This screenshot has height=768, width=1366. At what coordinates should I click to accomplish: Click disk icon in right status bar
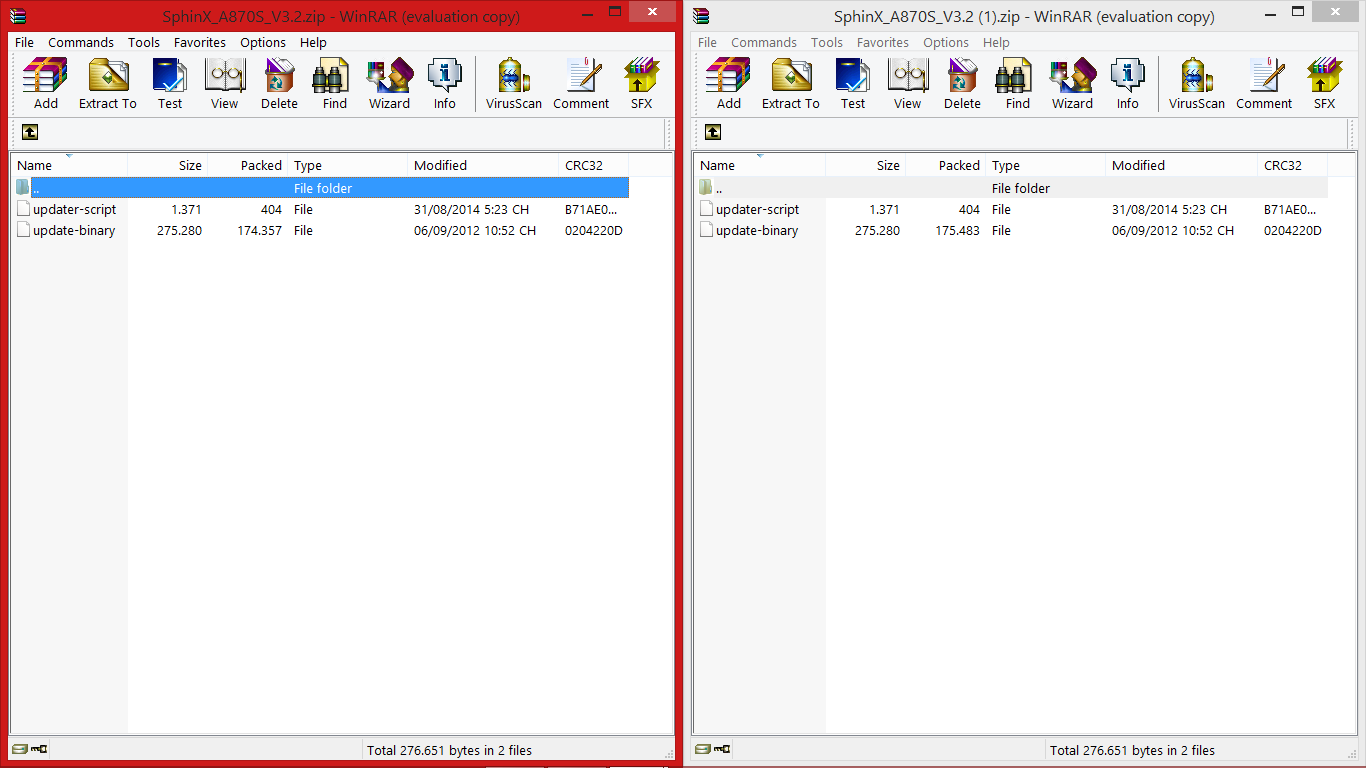click(703, 749)
